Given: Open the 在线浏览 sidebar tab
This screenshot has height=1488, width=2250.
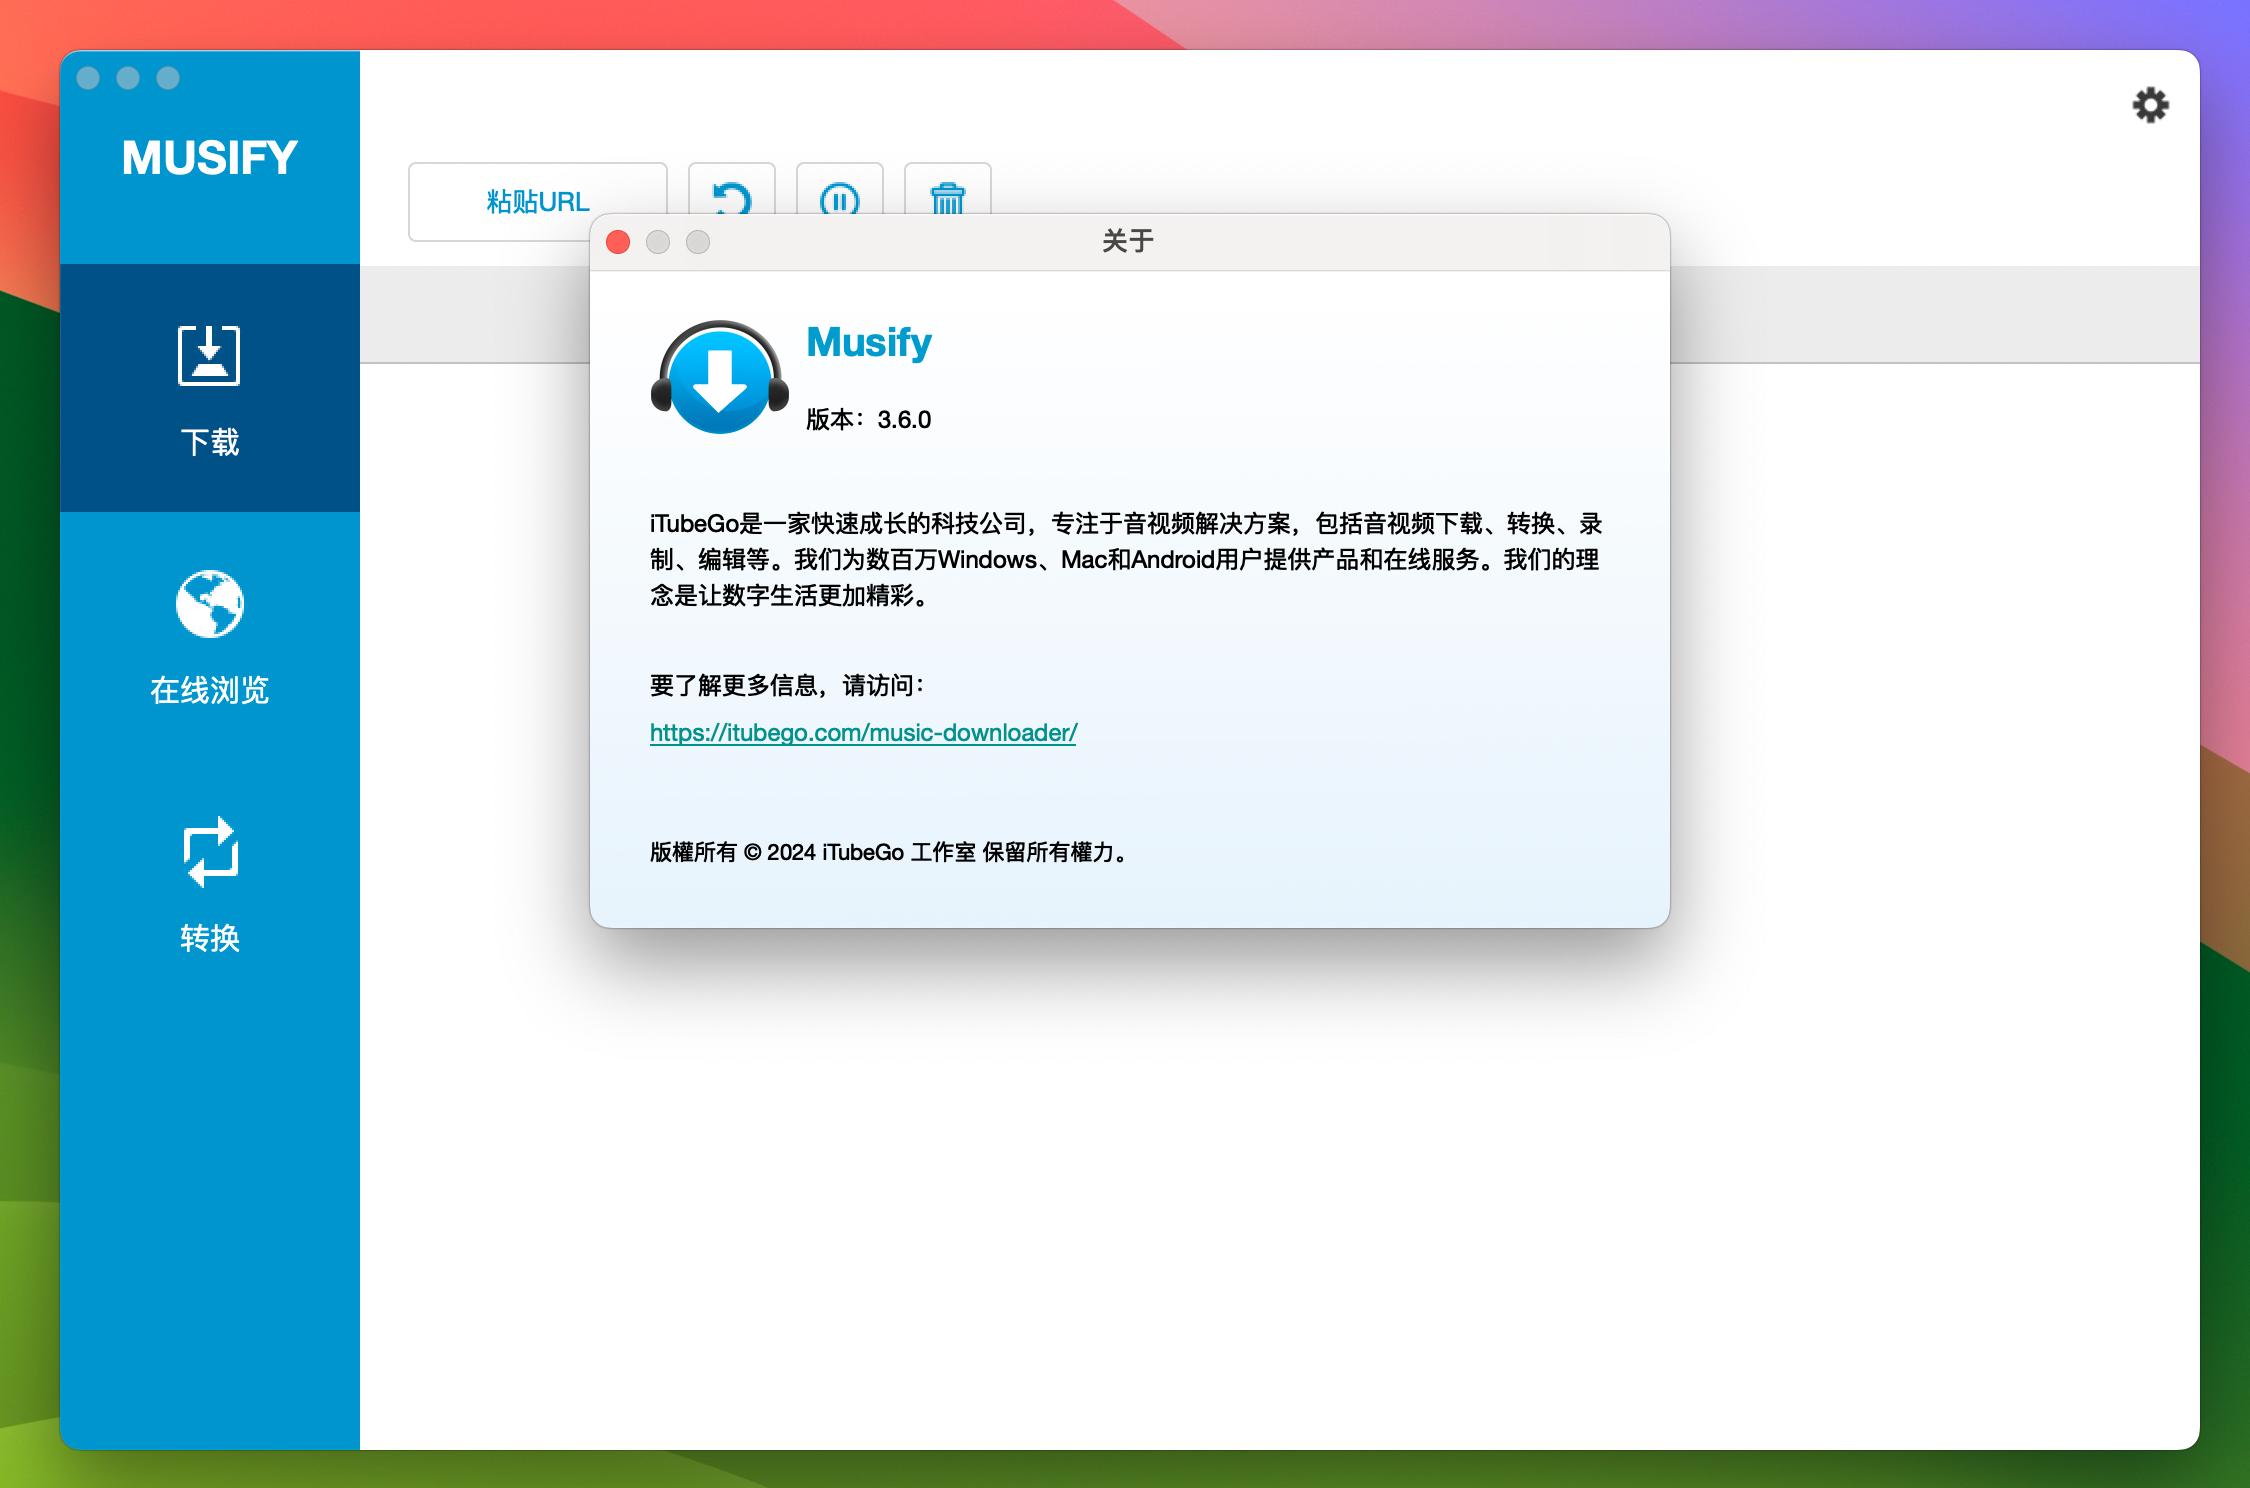Looking at the screenshot, I should click(x=210, y=636).
